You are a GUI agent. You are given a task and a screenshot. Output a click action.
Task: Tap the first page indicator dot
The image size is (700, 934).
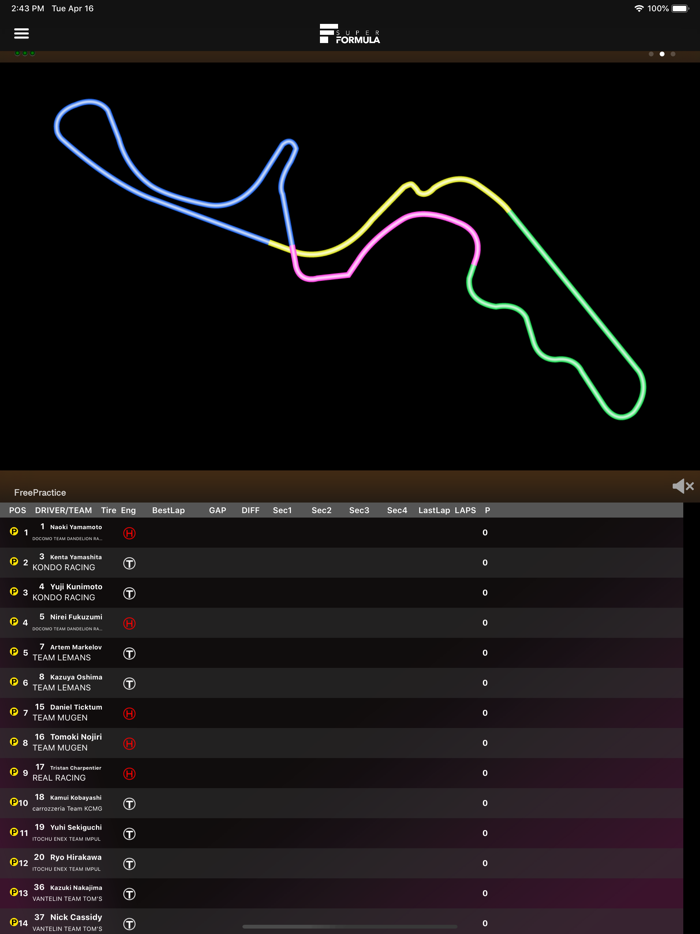click(651, 54)
